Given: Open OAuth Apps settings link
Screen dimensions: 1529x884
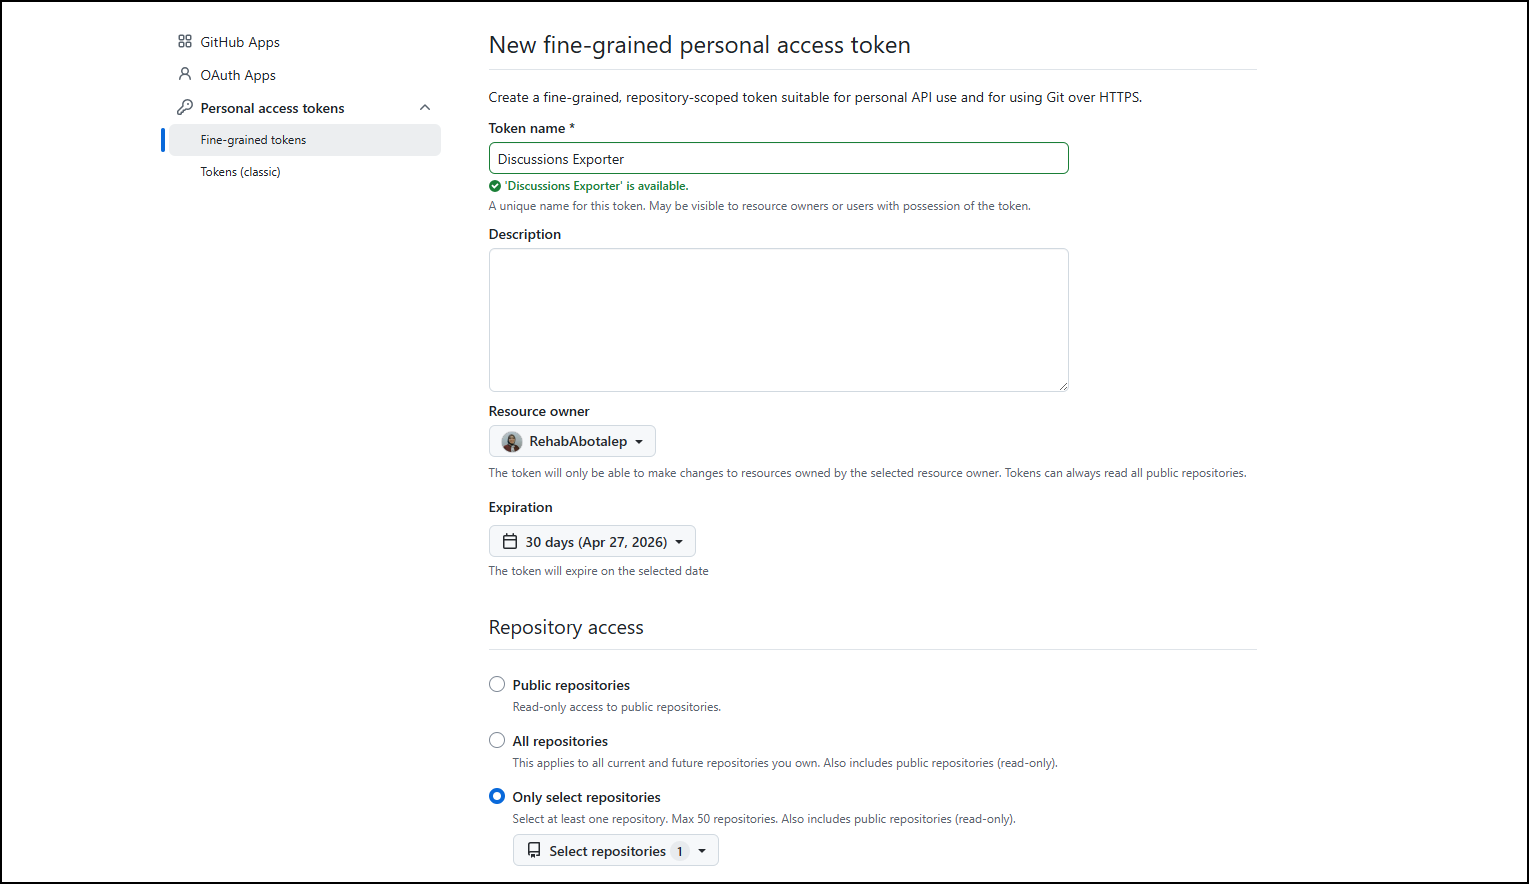Looking at the screenshot, I should pyautogui.click(x=238, y=75).
